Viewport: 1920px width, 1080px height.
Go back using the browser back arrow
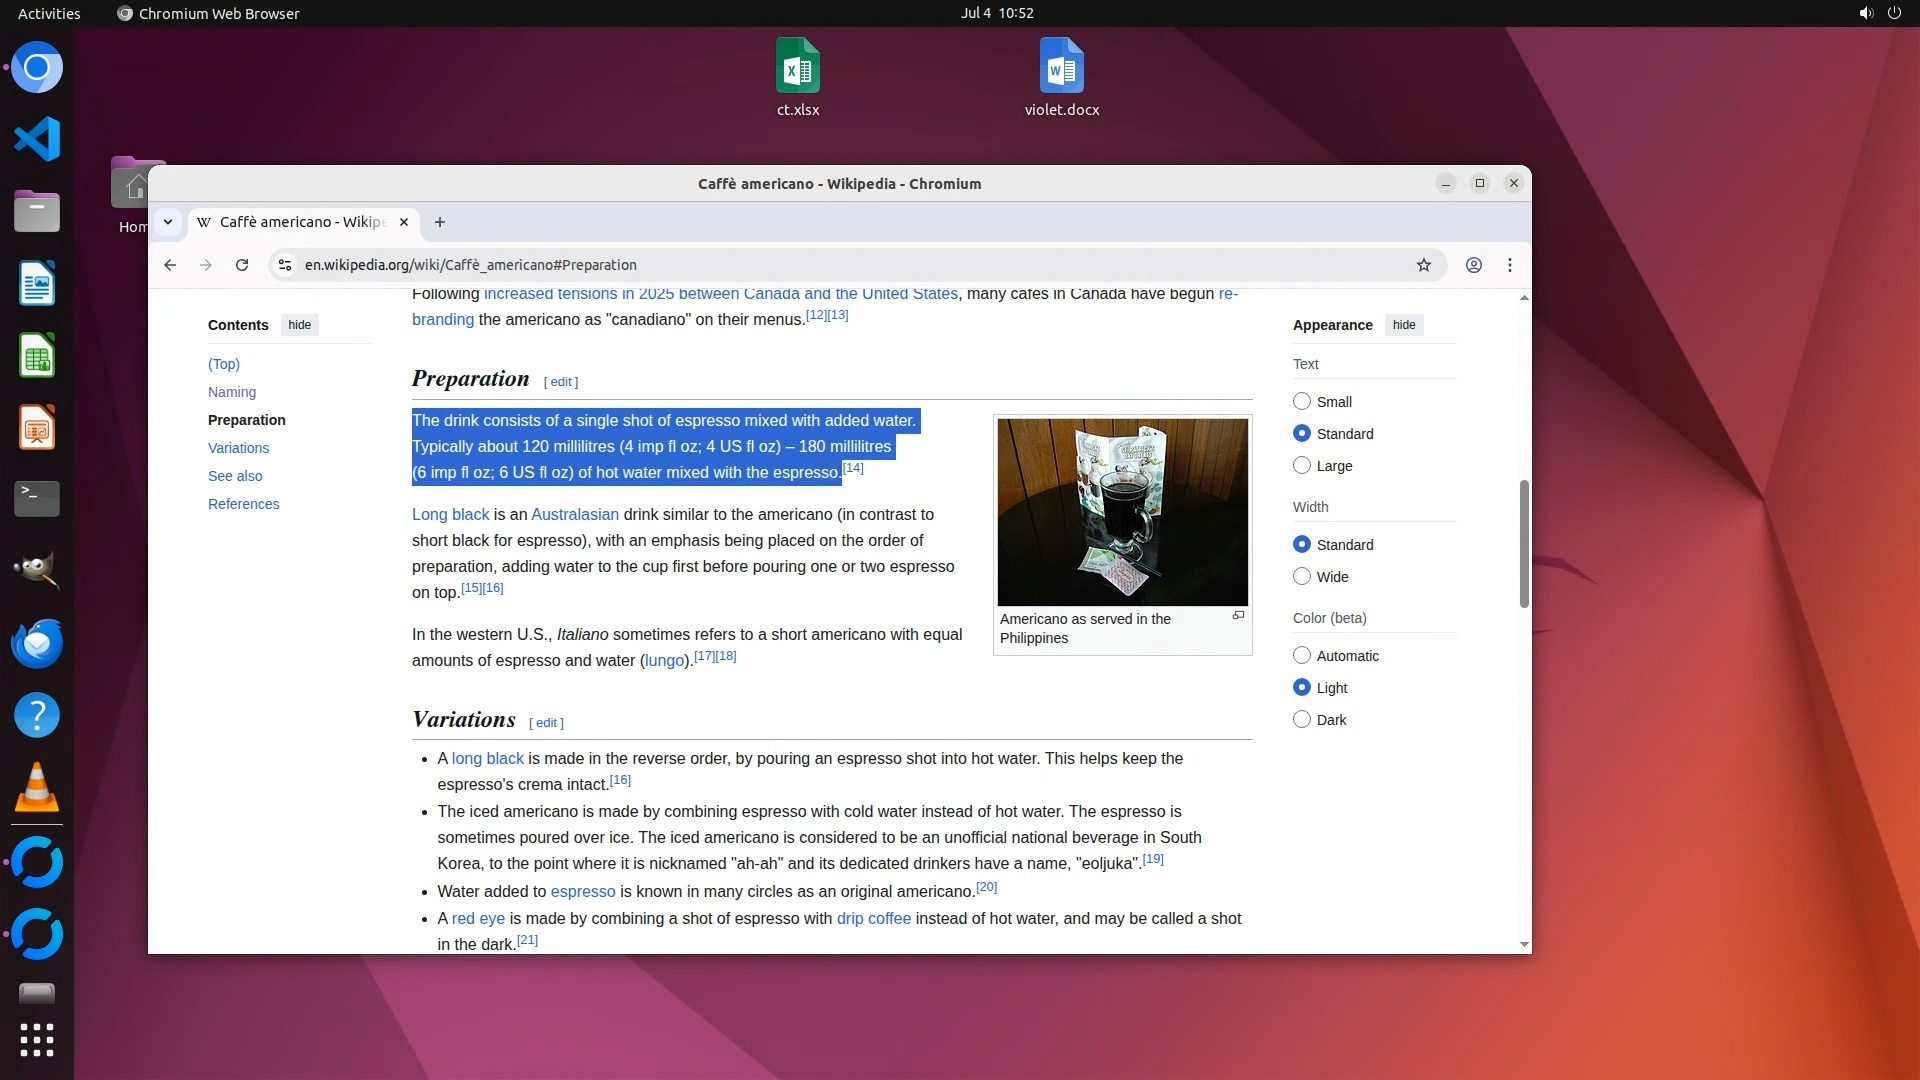170,265
